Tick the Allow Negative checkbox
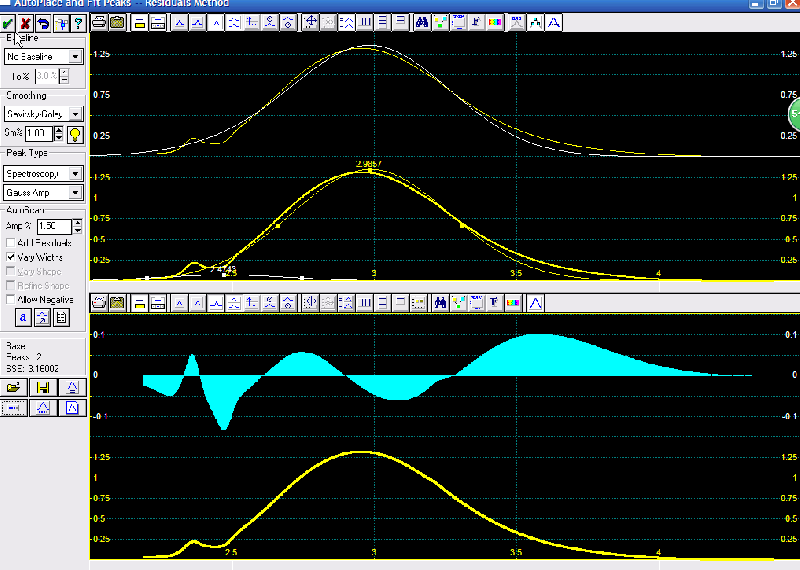The height and width of the screenshot is (570, 800). coord(10,299)
